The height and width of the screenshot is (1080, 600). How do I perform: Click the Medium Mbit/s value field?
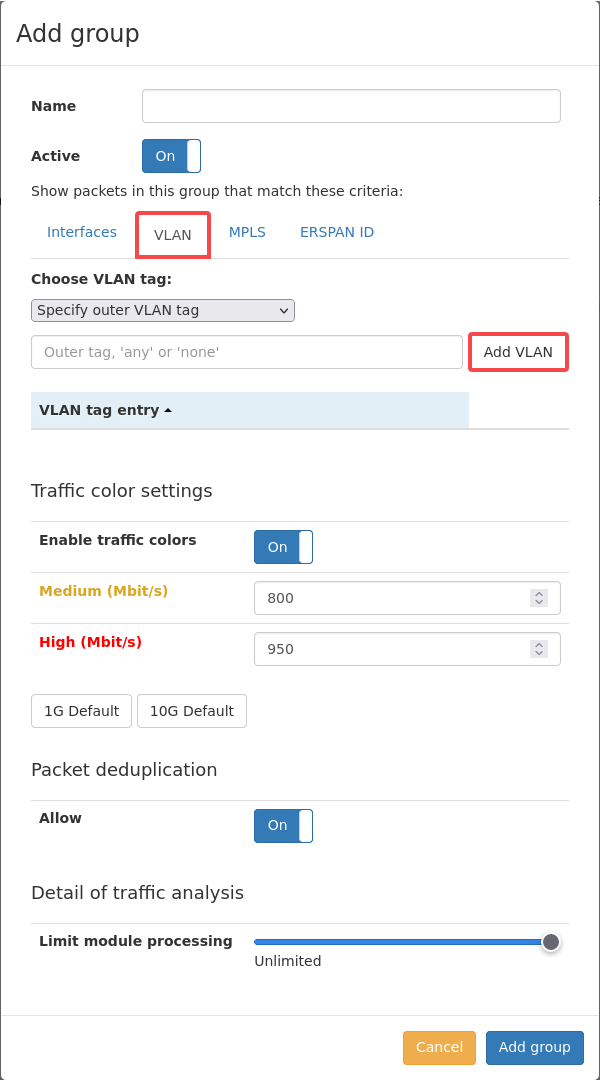tap(407, 598)
